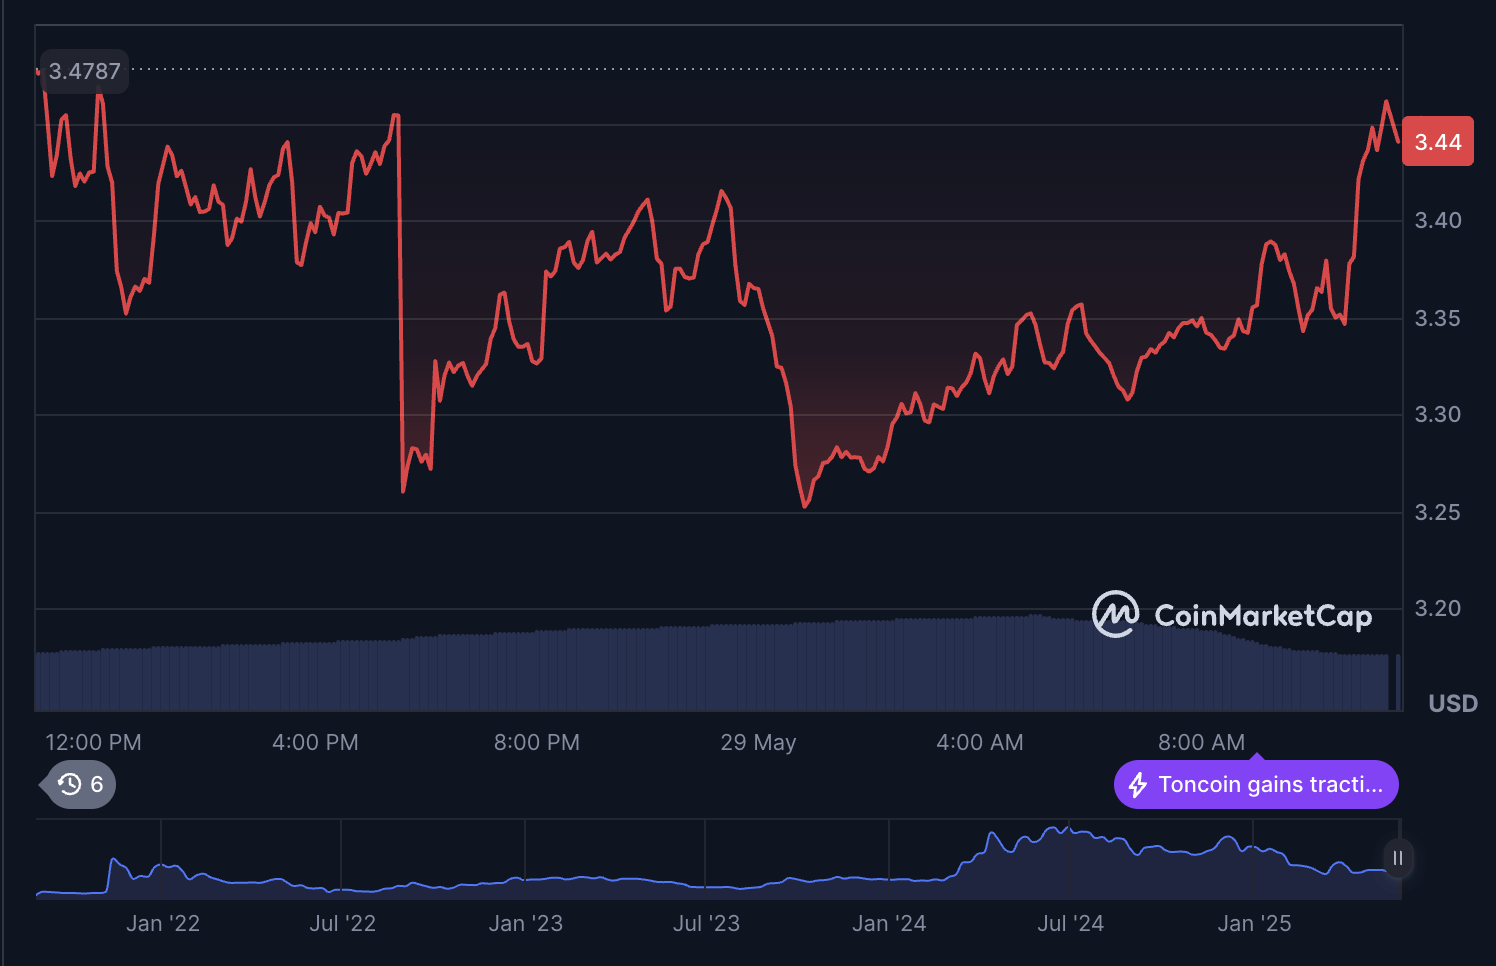Click the red 3.44 current price tag
This screenshot has height=966, width=1496.
tap(1437, 142)
